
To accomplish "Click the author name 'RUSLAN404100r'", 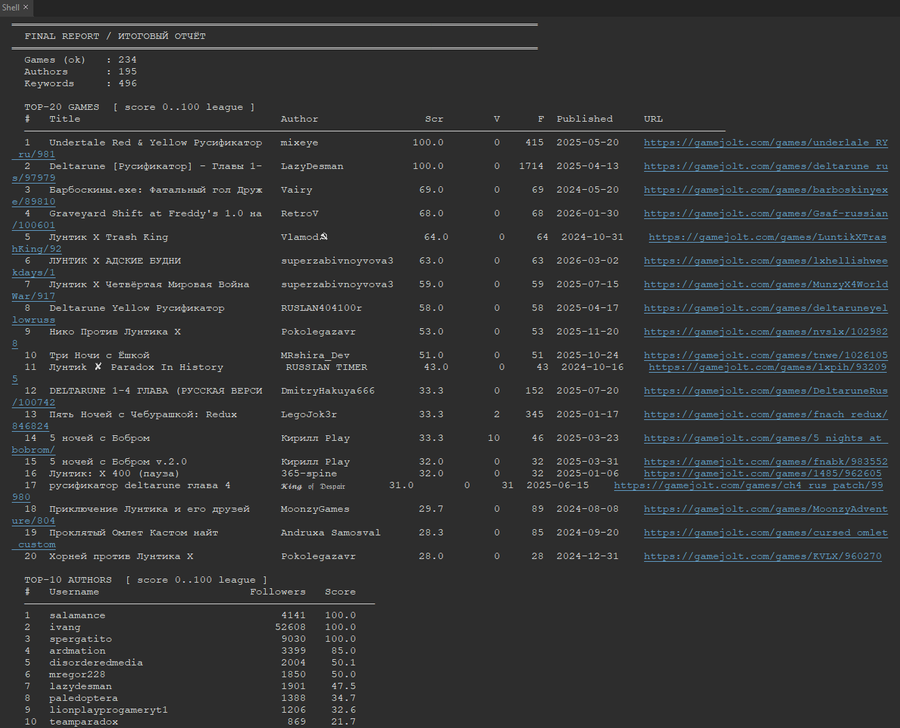I will click(321, 308).
